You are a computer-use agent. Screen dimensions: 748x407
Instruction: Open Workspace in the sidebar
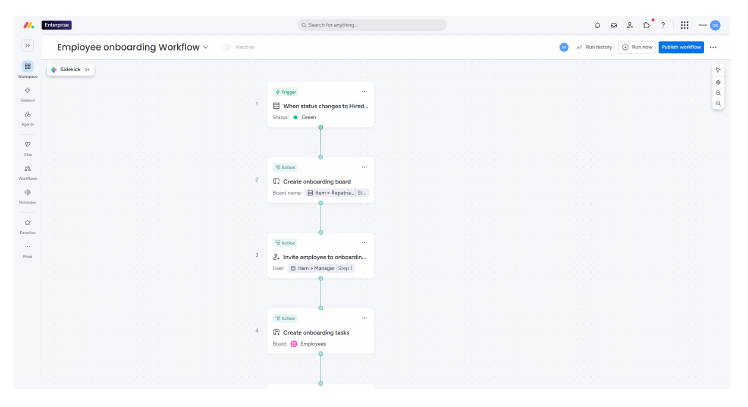coord(28,69)
